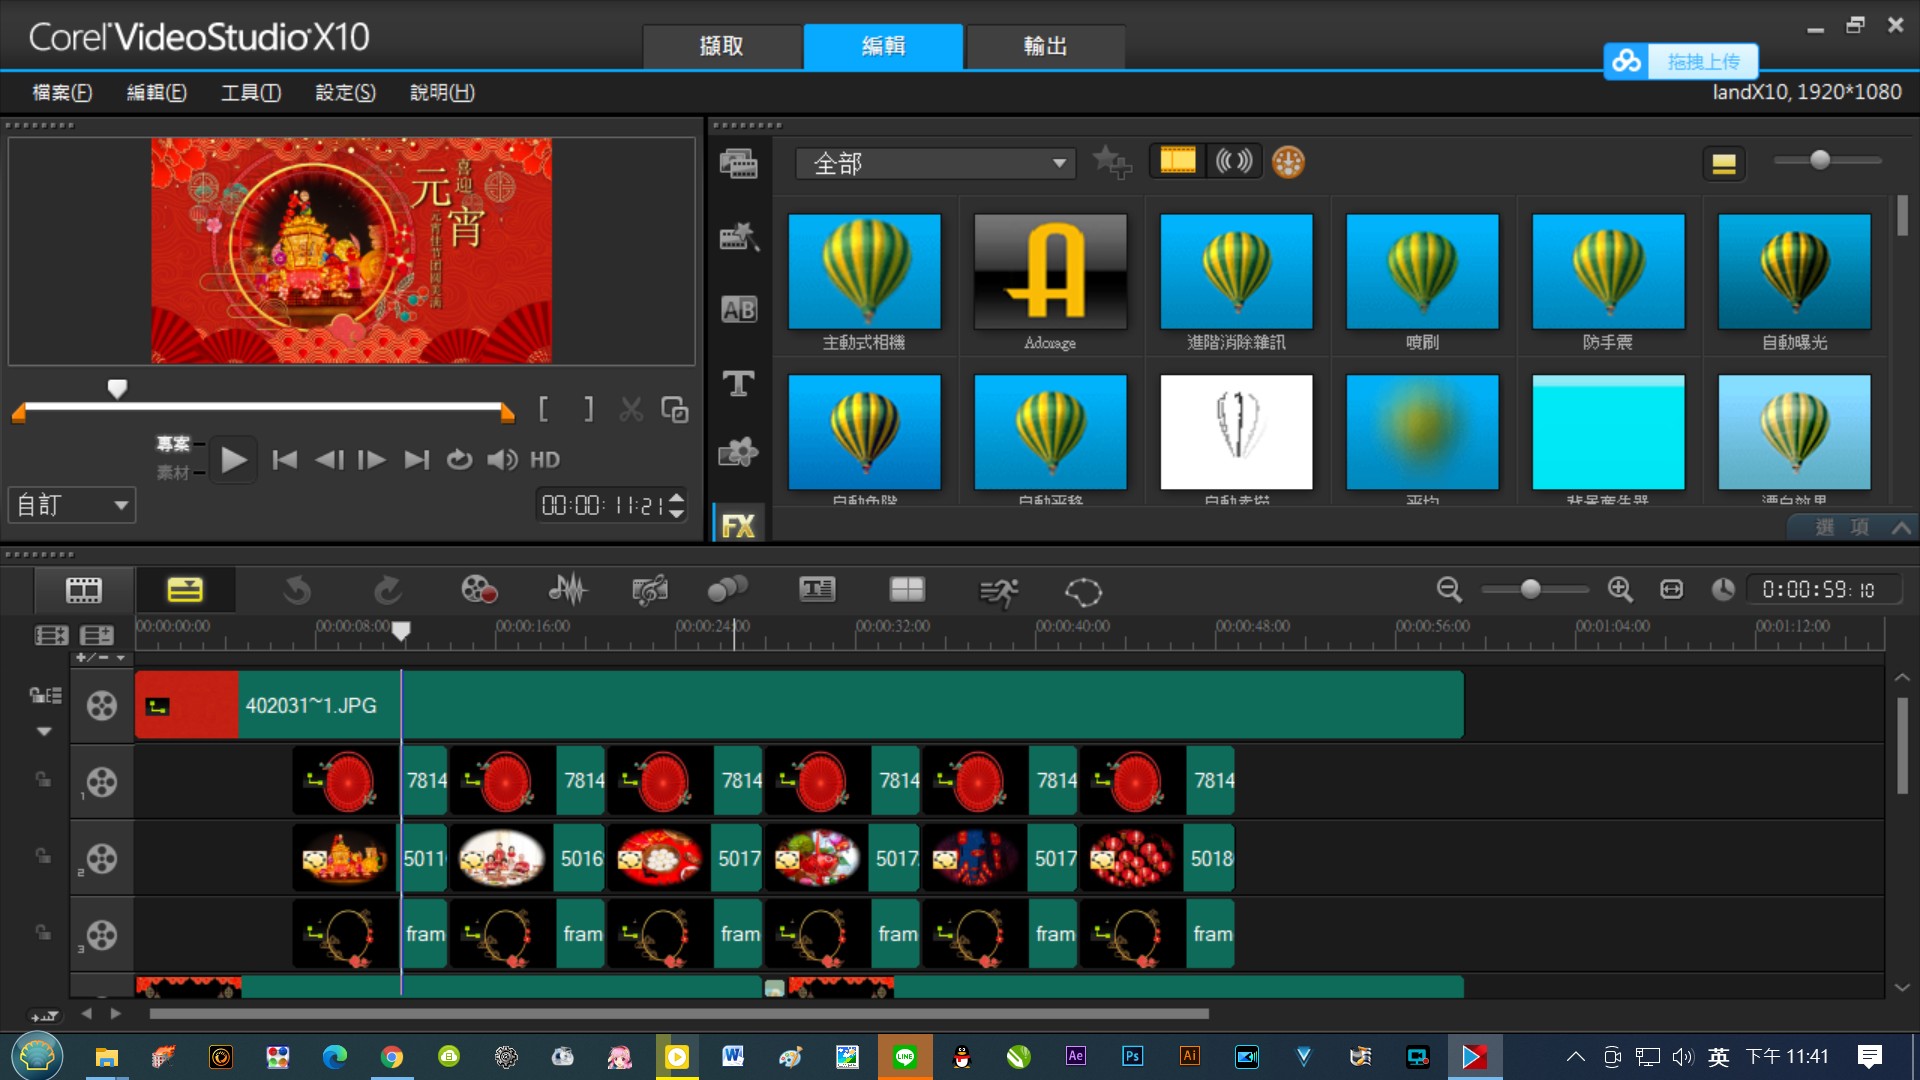Step to next frame
The image size is (1920, 1080).
click(372, 460)
